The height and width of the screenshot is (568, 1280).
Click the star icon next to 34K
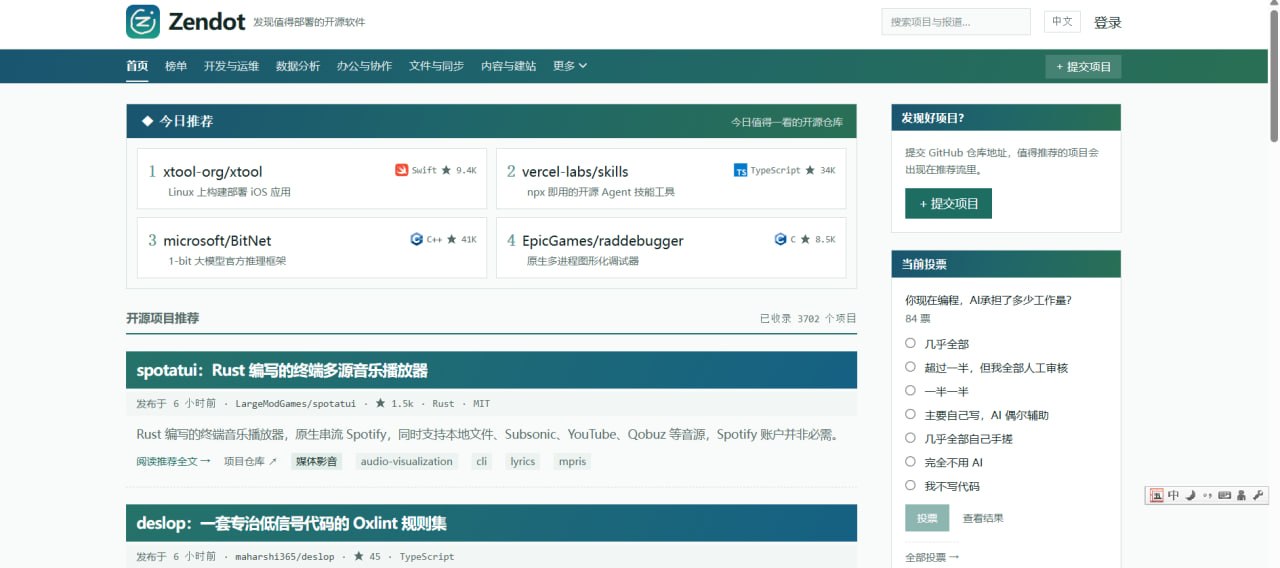[810, 170]
